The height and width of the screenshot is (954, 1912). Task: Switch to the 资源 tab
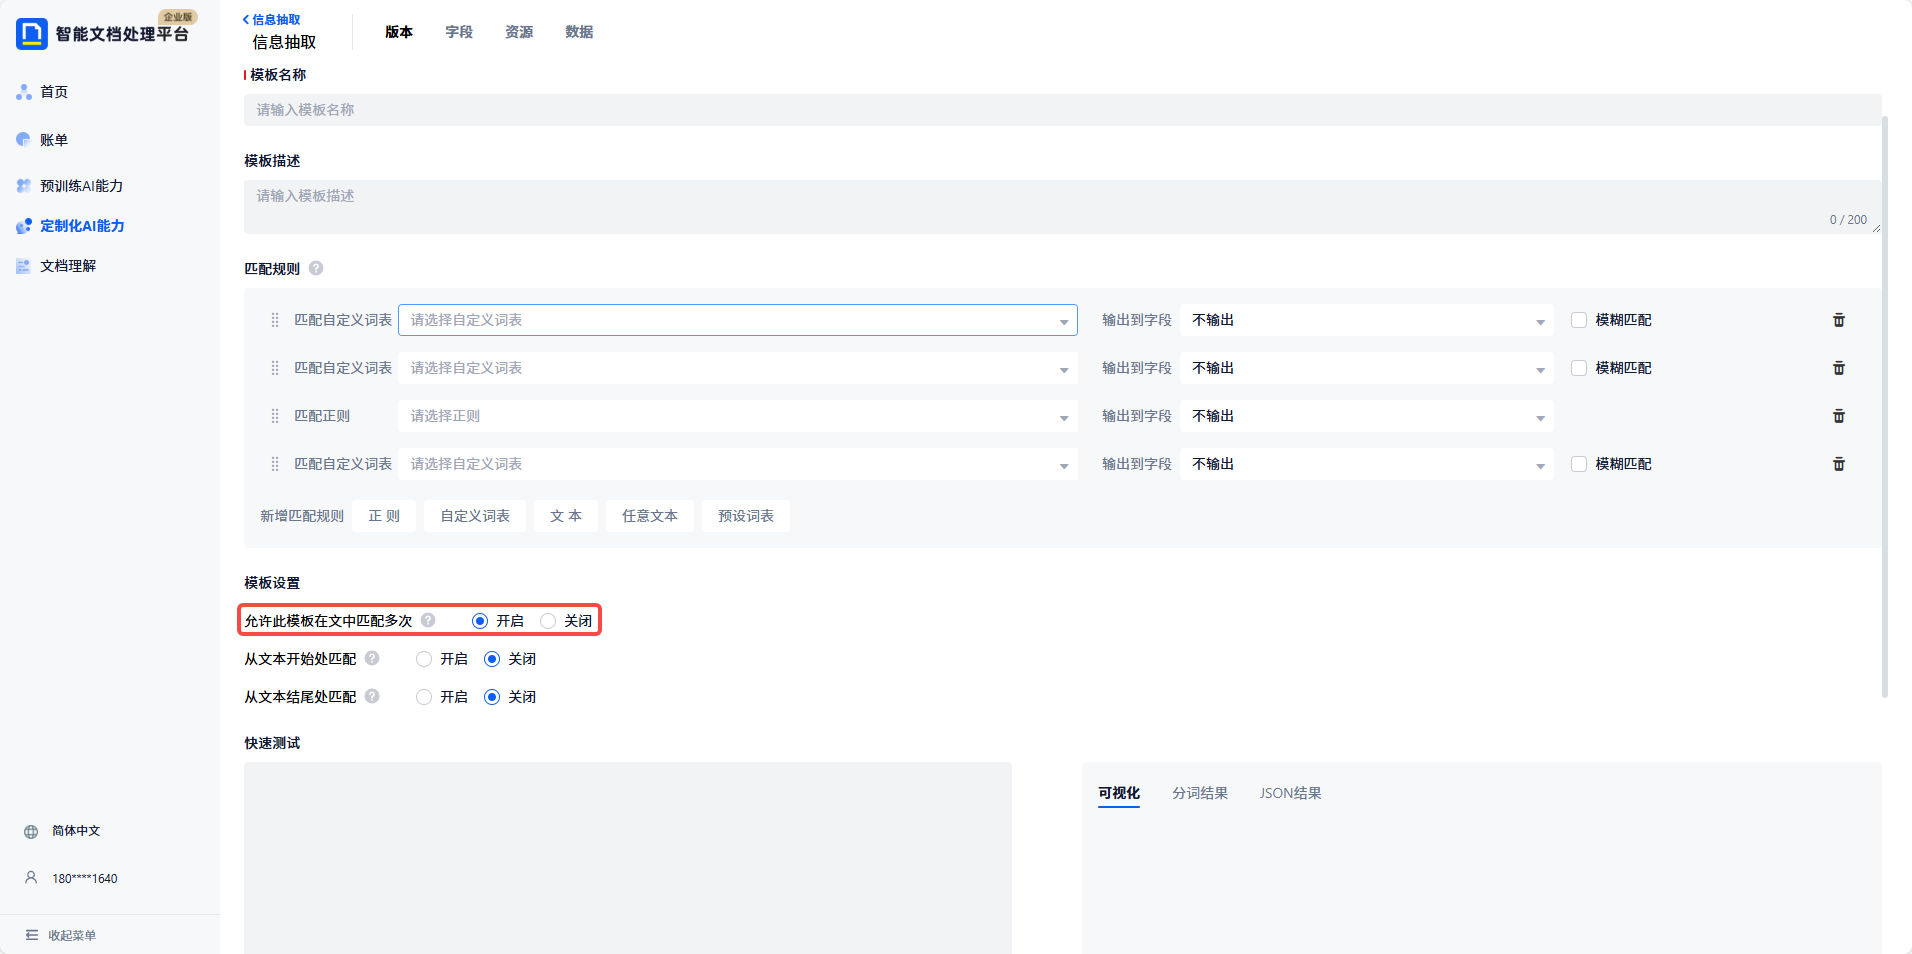point(519,32)
